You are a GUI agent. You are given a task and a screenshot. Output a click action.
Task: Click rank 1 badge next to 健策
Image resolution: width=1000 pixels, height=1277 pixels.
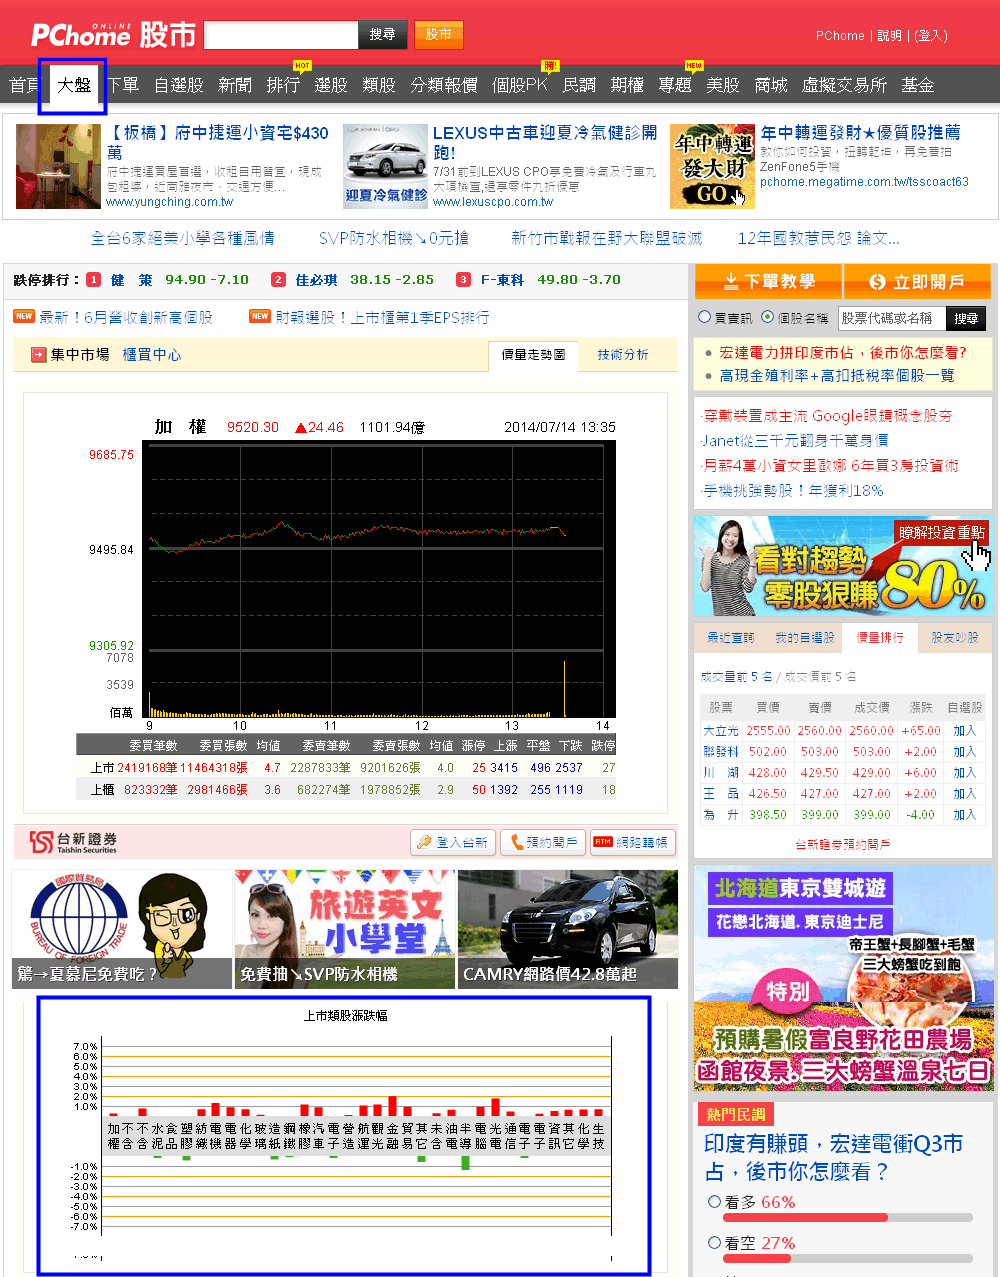click(x=93, y=280)
